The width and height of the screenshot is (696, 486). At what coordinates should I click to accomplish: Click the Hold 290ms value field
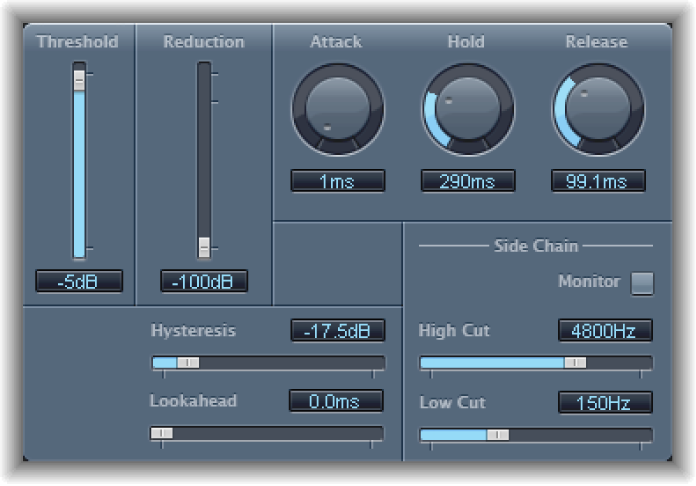(x=468, y=181)
